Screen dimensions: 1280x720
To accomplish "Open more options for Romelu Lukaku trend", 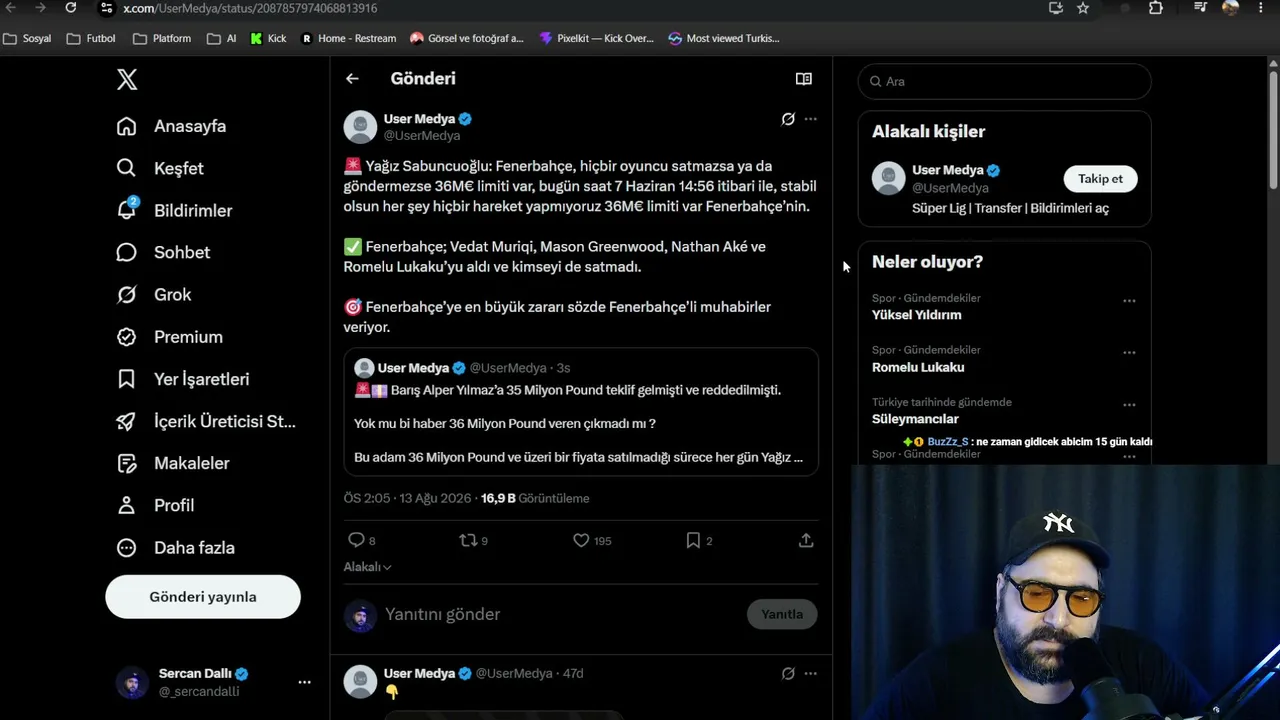I will coord(1129,352).
